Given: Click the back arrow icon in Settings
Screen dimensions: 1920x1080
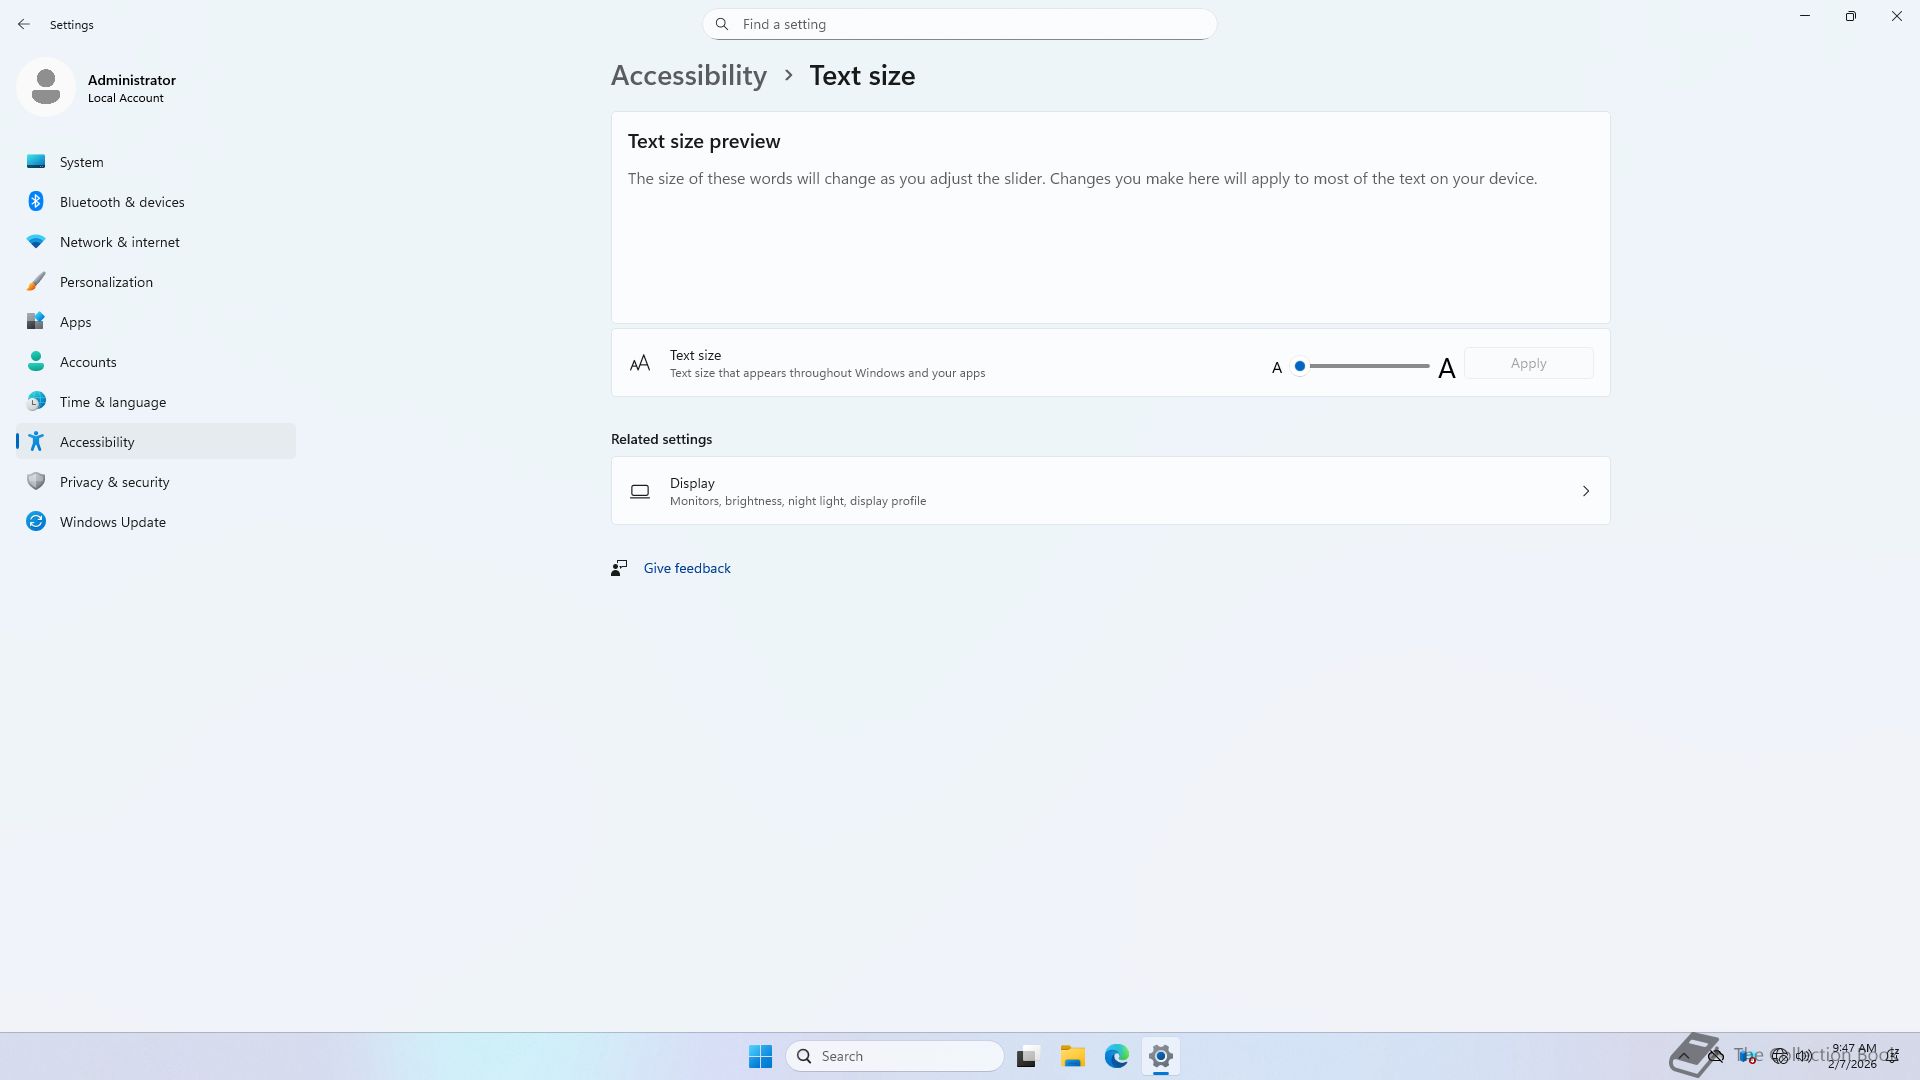Looking at the screenshot, I should pos(24,24).
